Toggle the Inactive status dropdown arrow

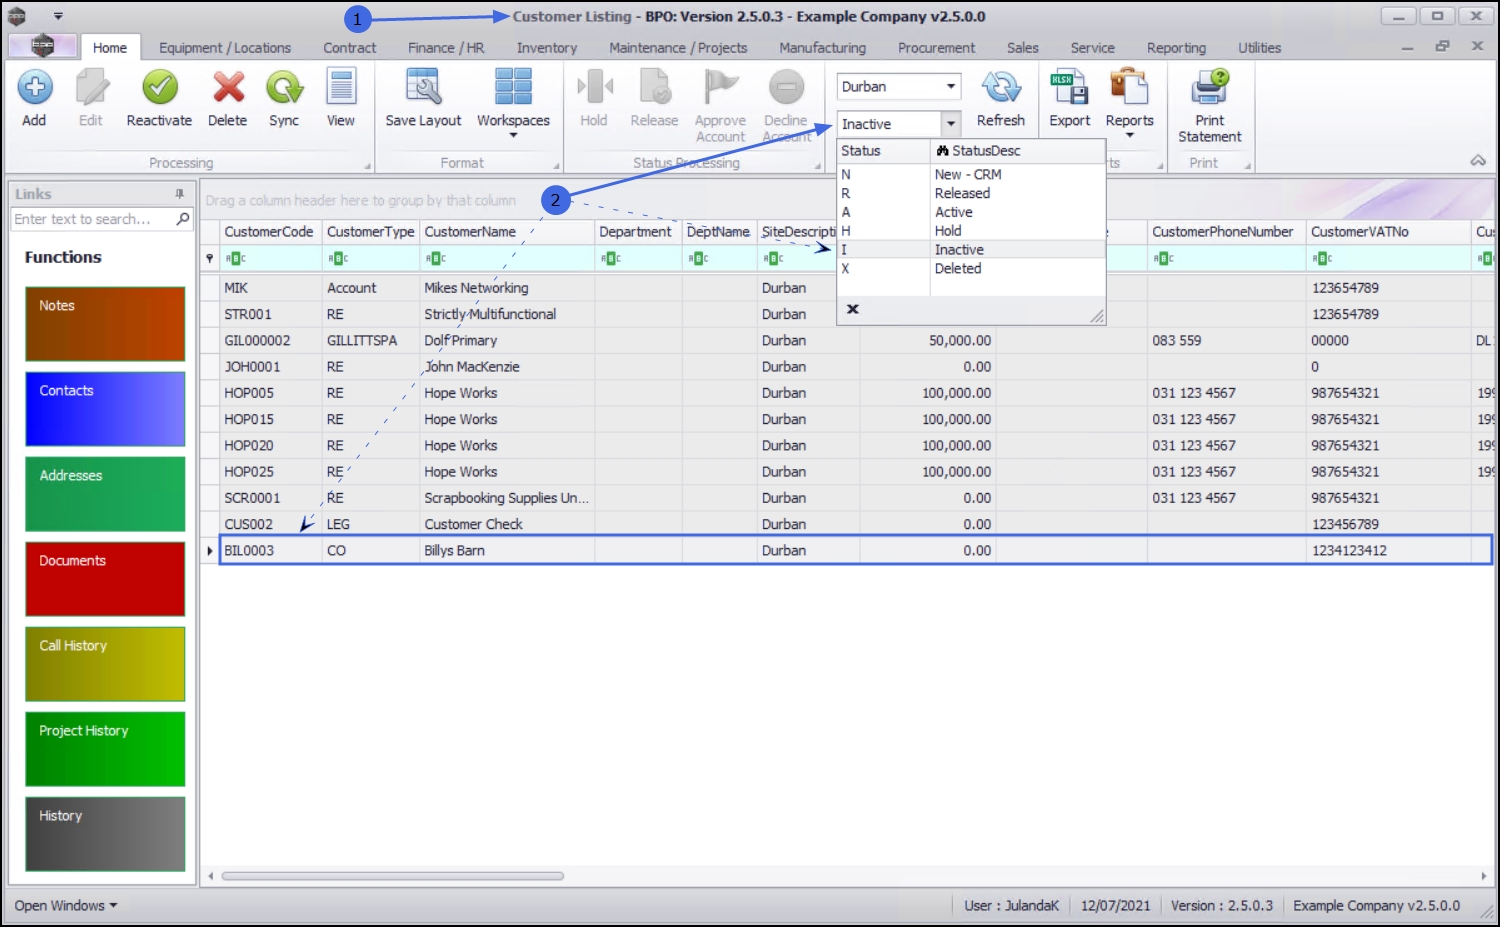951,124
